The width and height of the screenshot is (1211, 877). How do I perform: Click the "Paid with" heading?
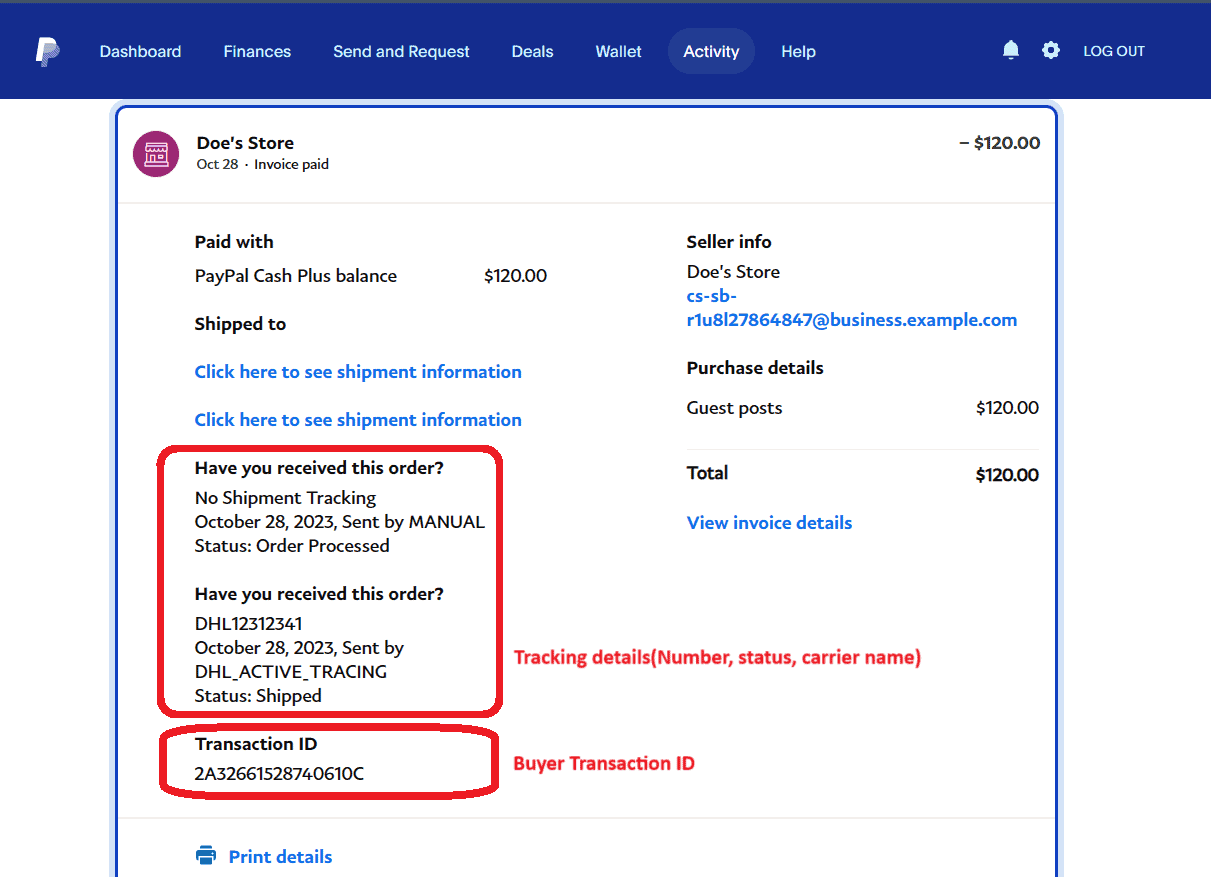[234, 242]
